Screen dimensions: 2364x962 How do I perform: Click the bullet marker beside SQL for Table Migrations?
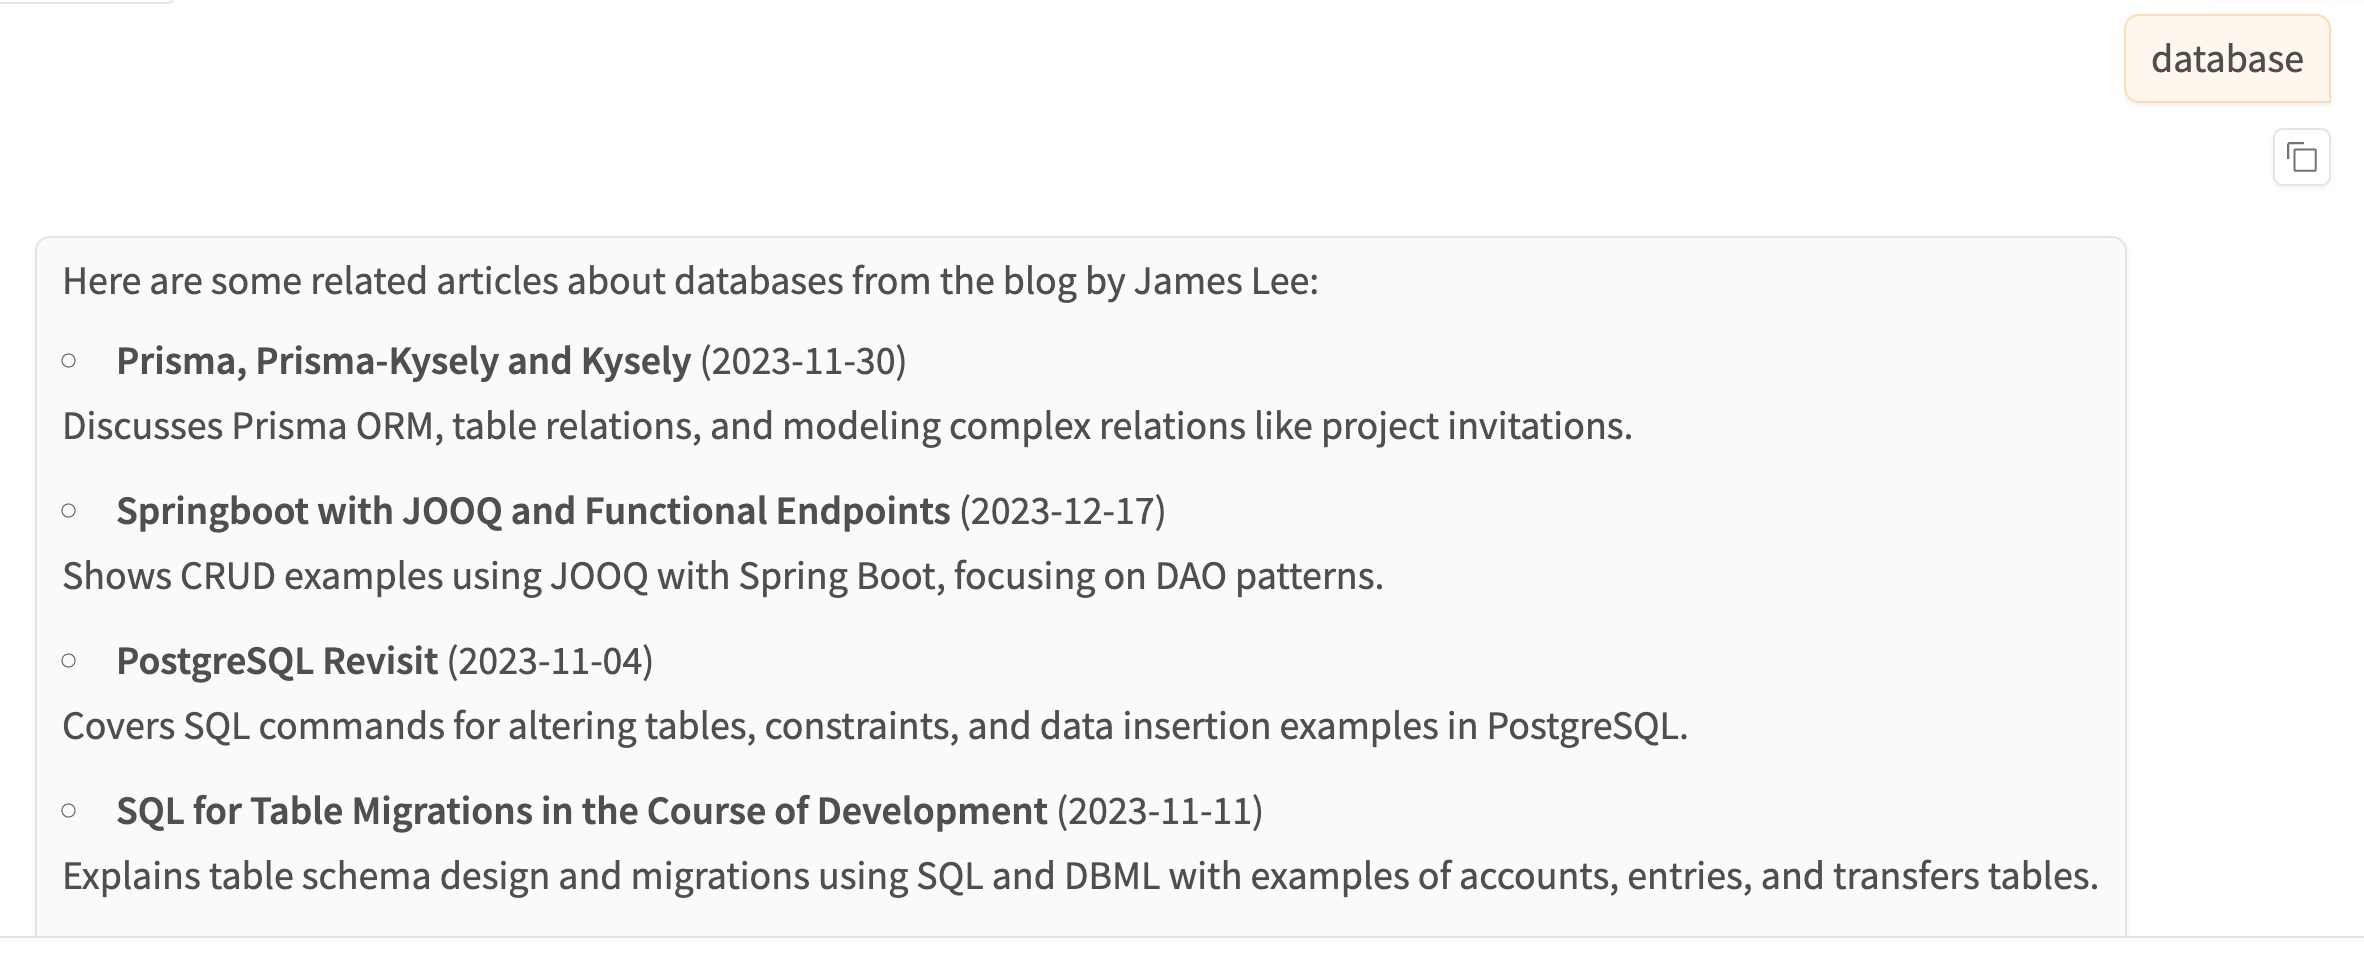tap(69, 811)
